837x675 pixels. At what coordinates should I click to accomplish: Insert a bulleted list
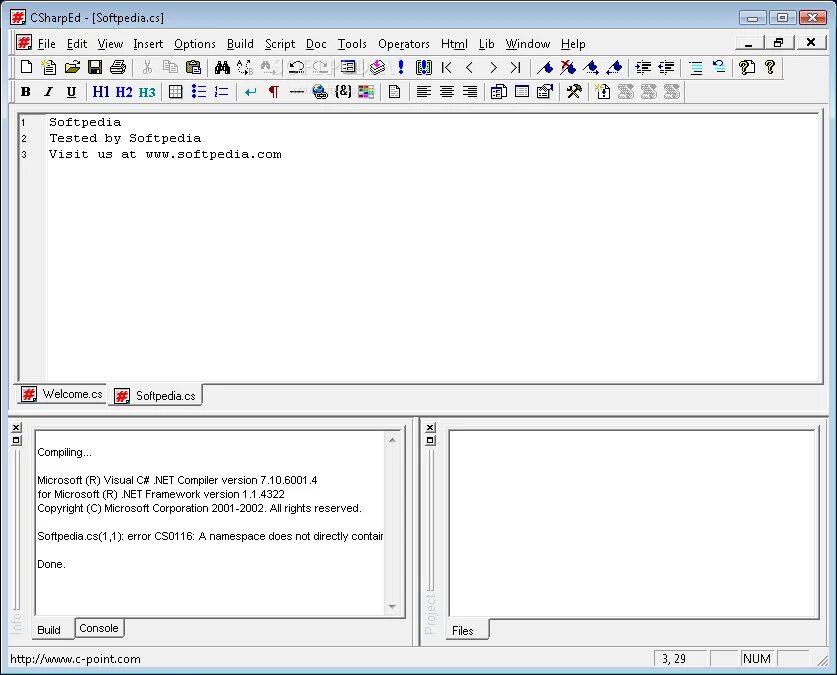[x=199, y=92]
